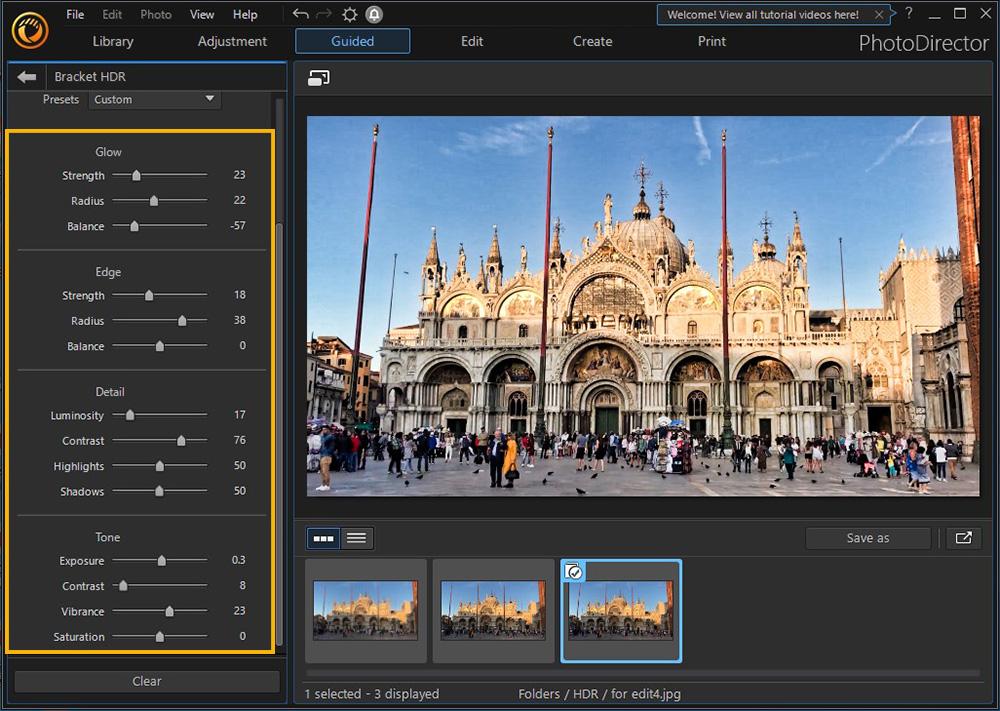This screenshot has width=1000, height=711.
Task: Click the compare view icon above the photo
Action: click(x=317, y=76)
